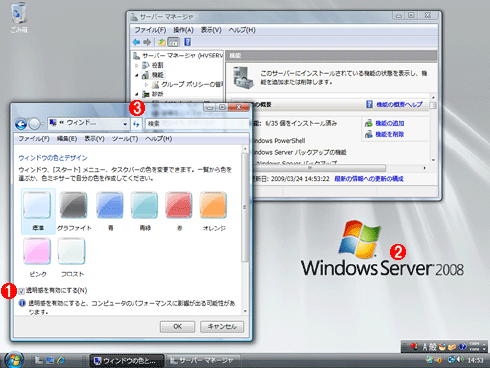This screenshot has width=490, height=368.
Task: Open 編集(E) menu in the color window
Action: coord(67,139)
